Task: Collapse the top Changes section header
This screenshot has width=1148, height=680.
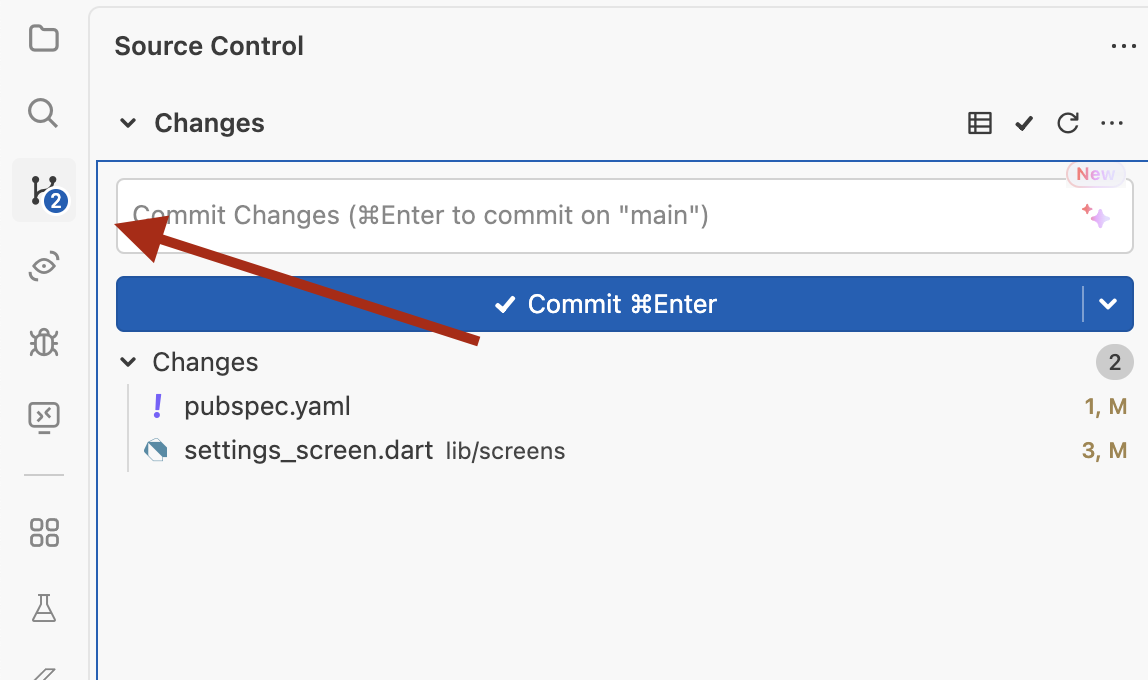Action: [128, 123]
